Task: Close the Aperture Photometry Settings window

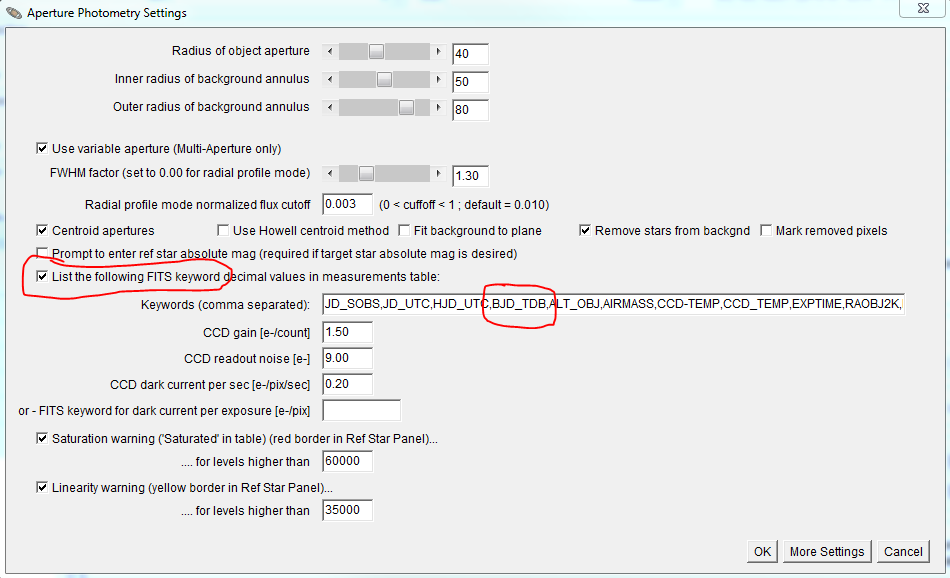Action: click(x=924, y=9)
